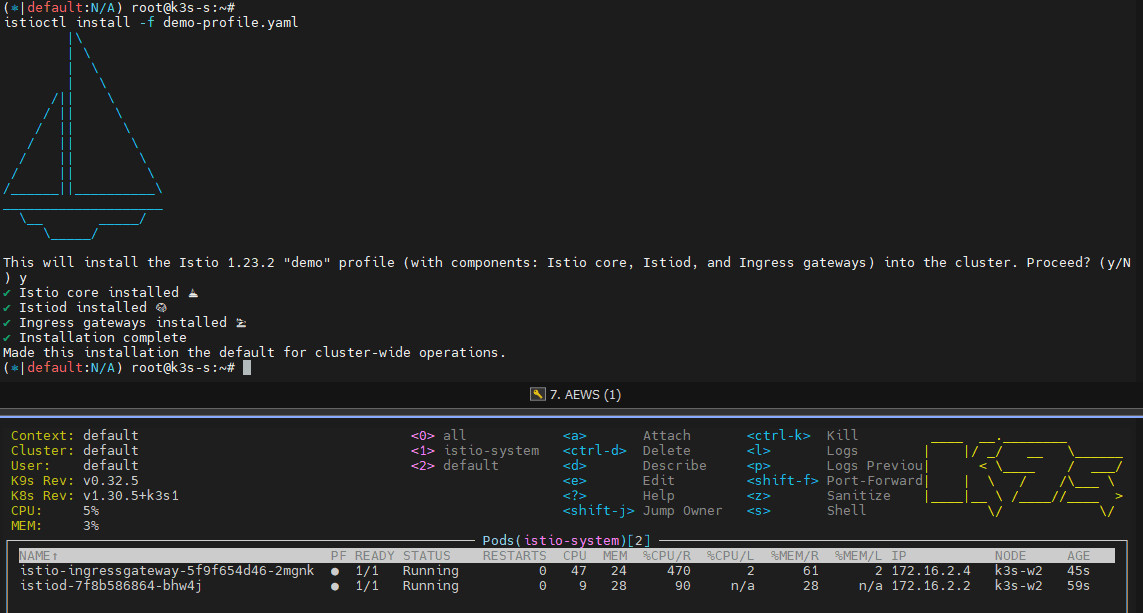Click the Port-Forward command hint
This screenshot has height=613, width=1143.
(x=874, y=481)
